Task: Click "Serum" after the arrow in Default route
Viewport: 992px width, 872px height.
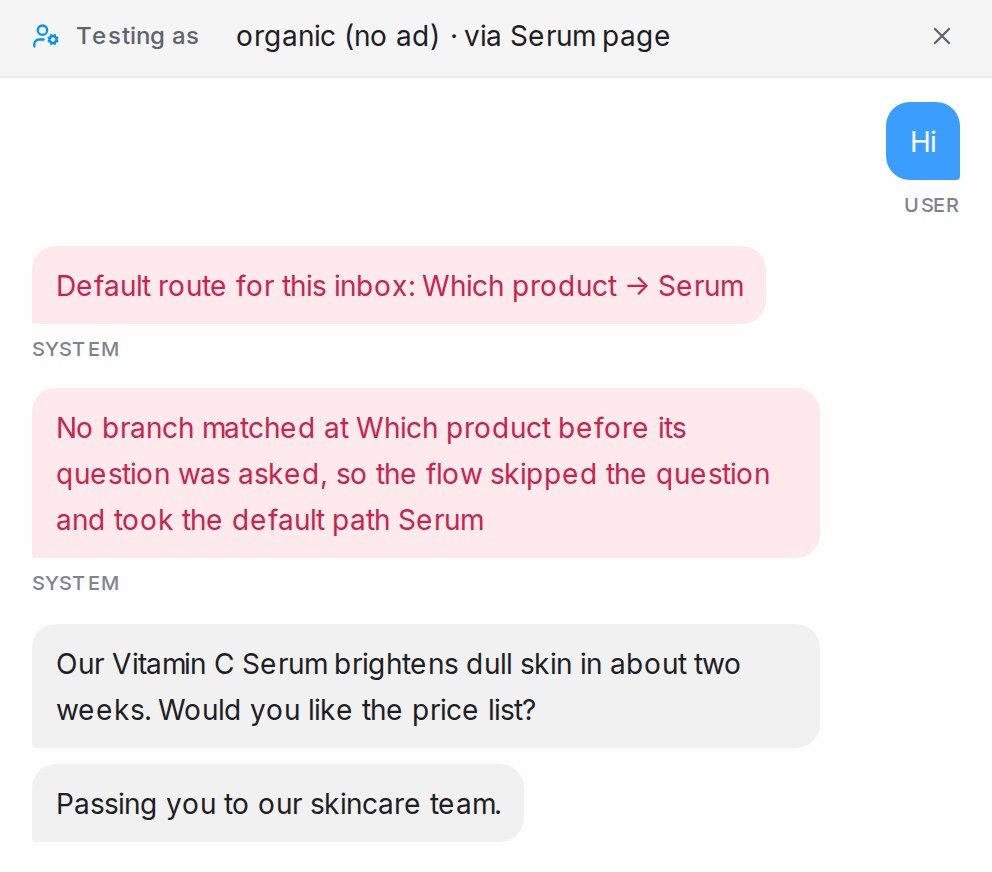Action: click(x=700, y=286)
